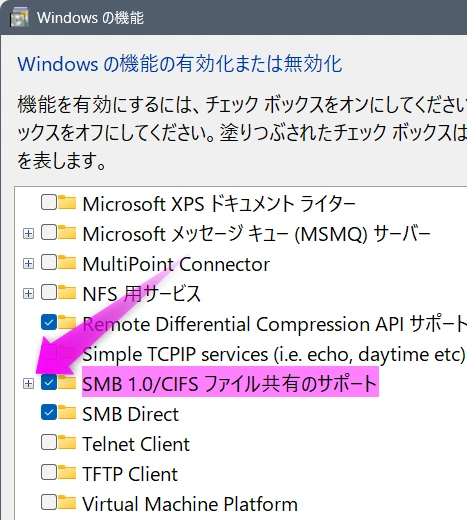Select the Virtual Machine Platform label

click(x=190, y=504)
